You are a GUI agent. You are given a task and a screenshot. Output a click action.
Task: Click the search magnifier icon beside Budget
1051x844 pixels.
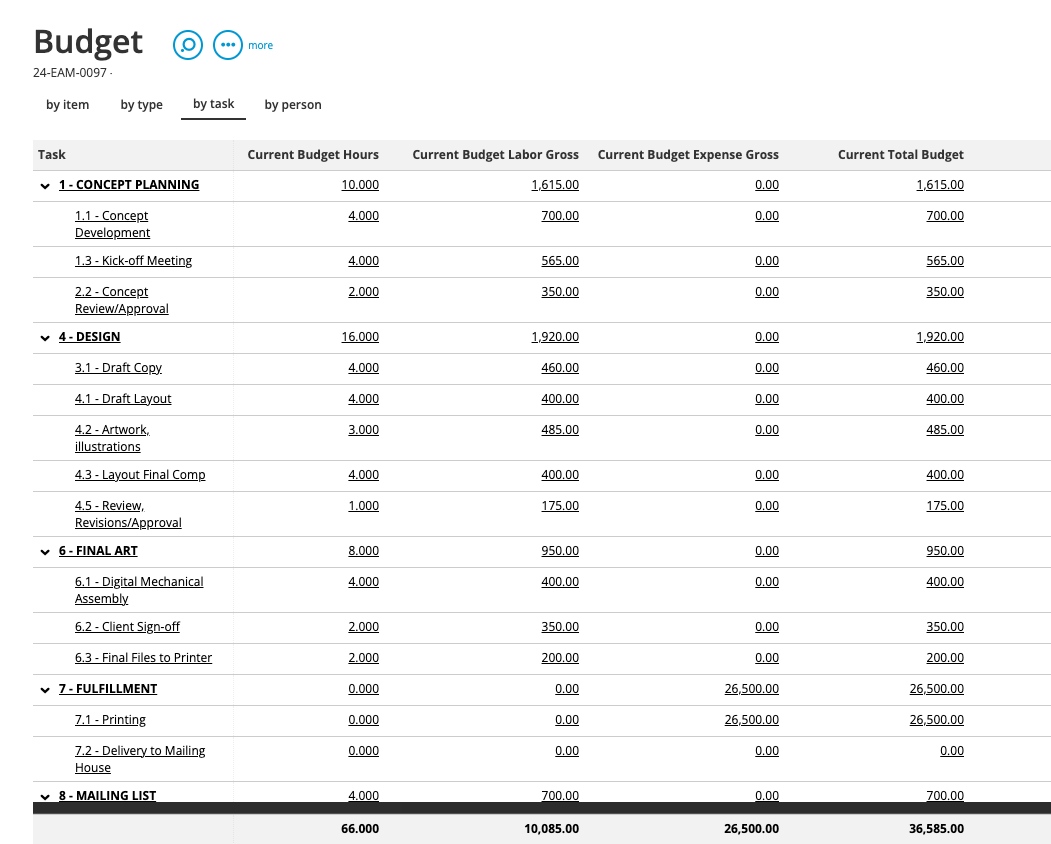coord(187,45)
